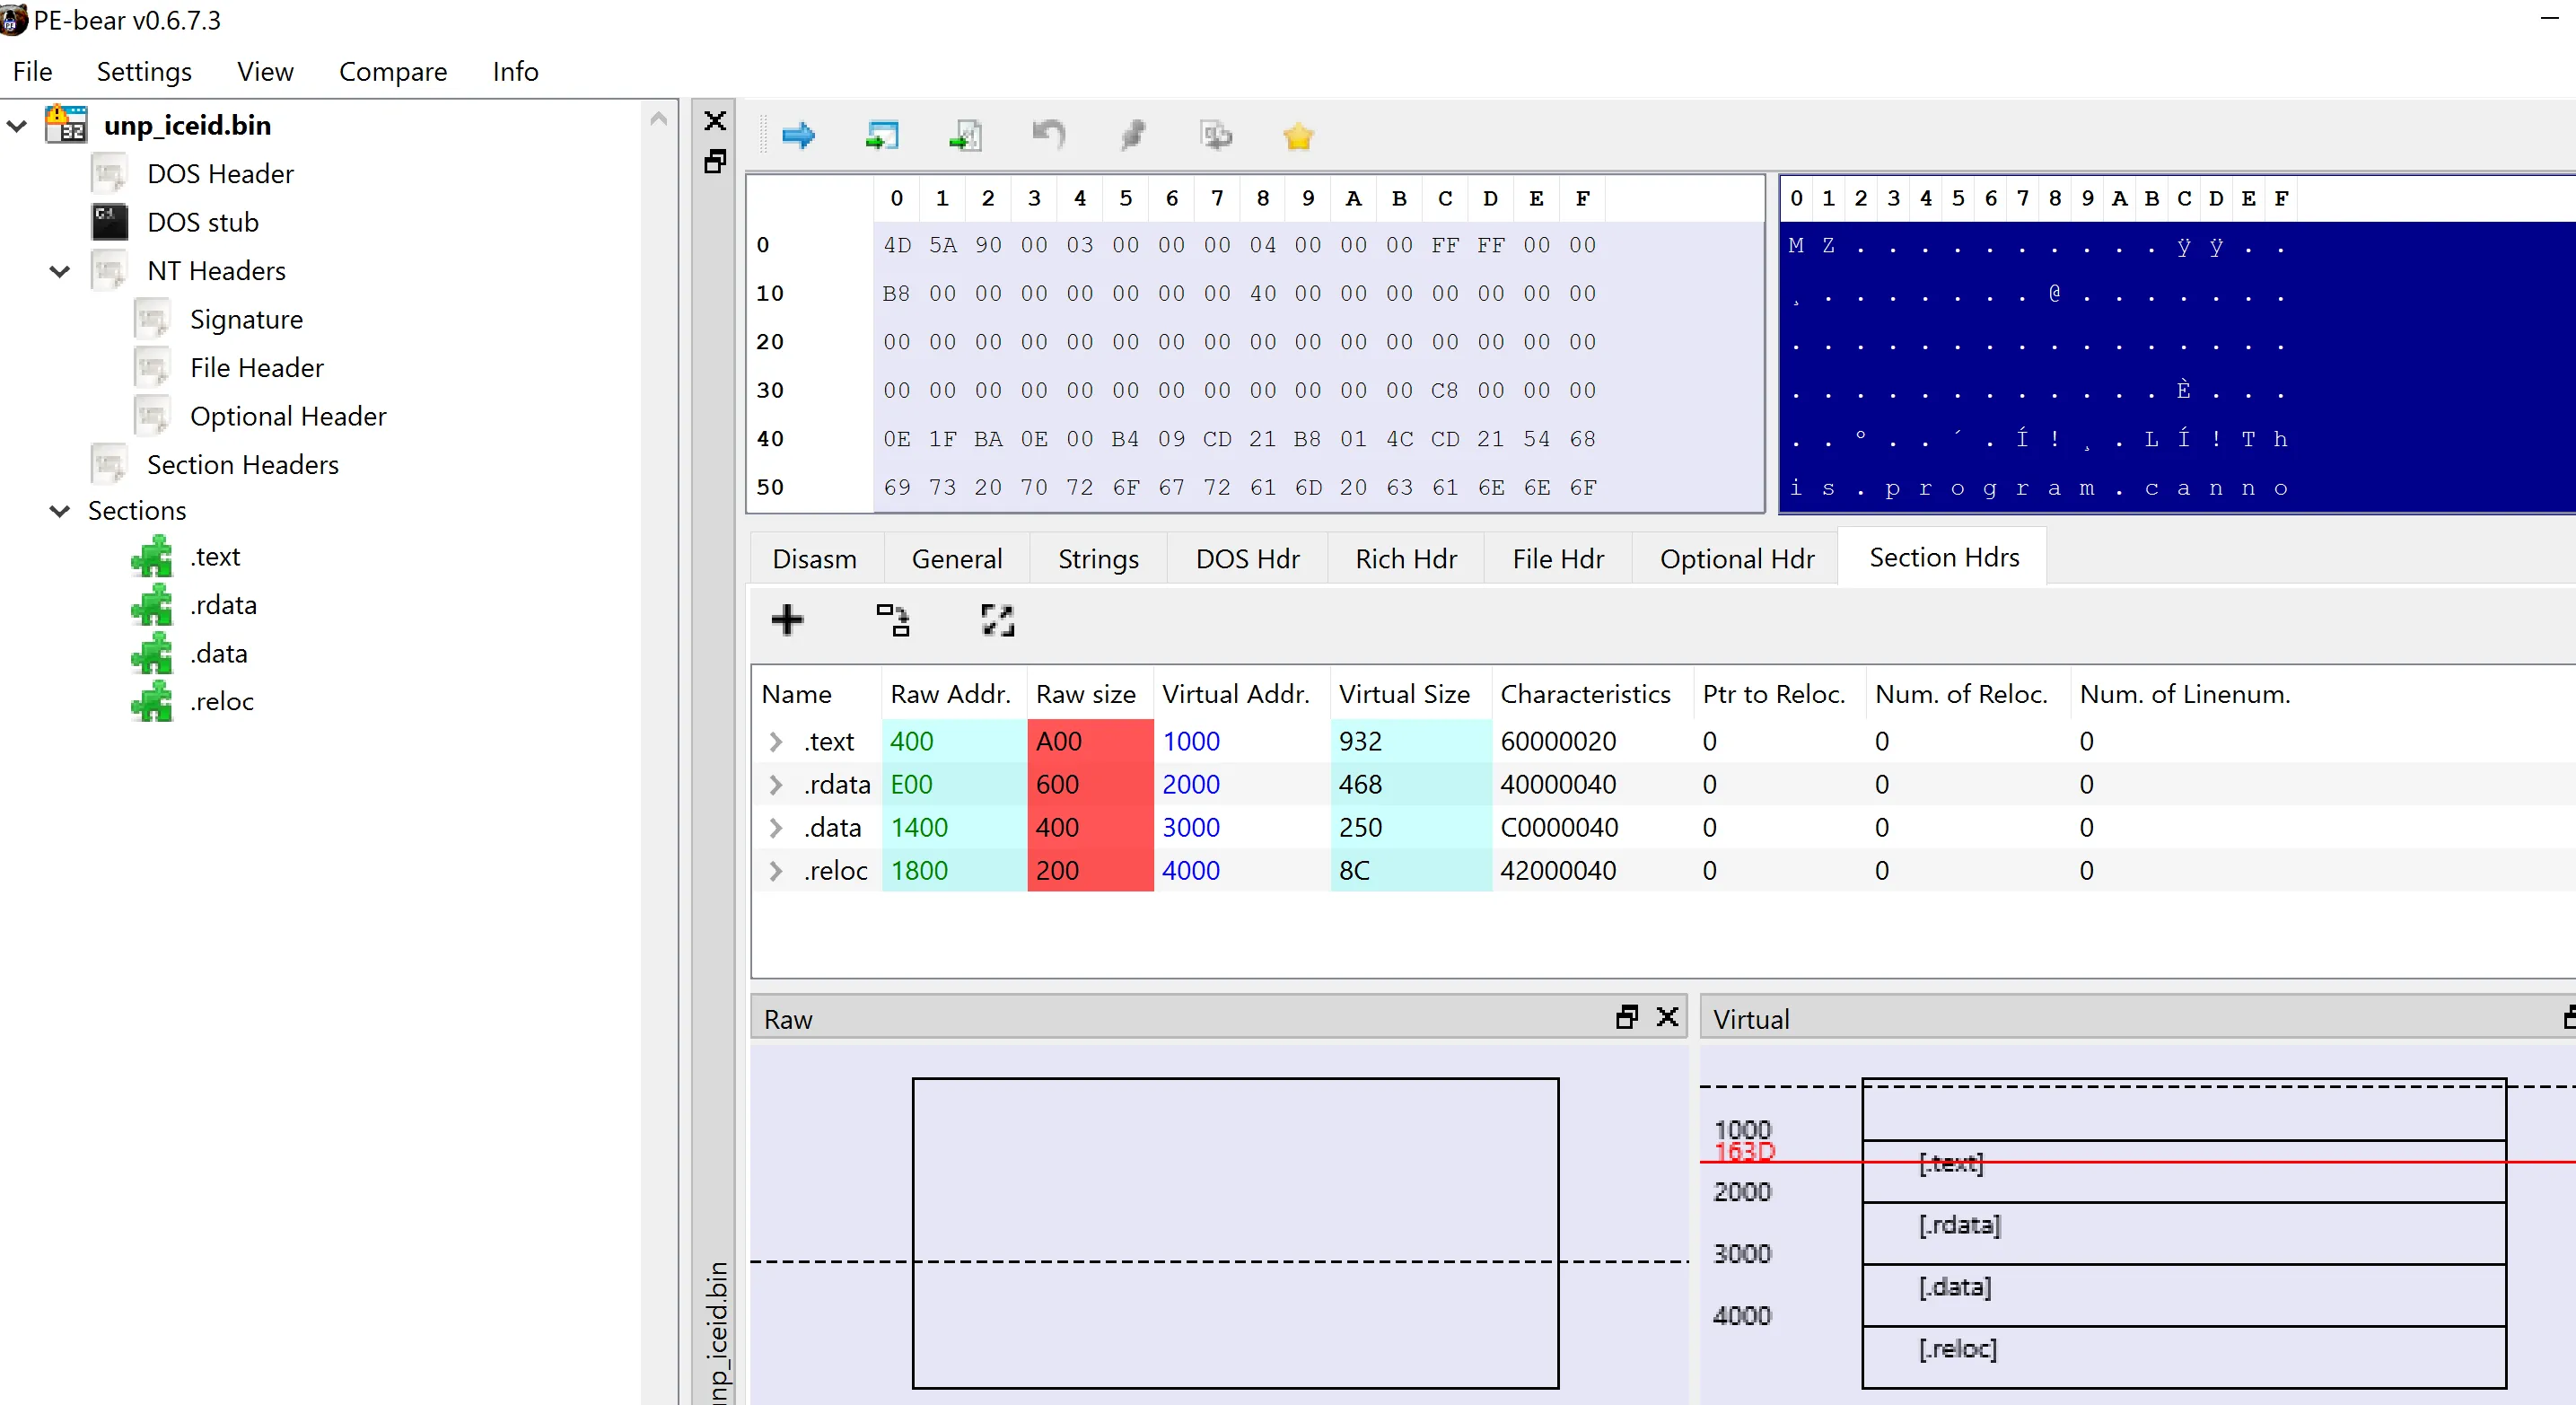Open the View menu
Screen dimensions: 2576x1405
[x=265, y=71]
